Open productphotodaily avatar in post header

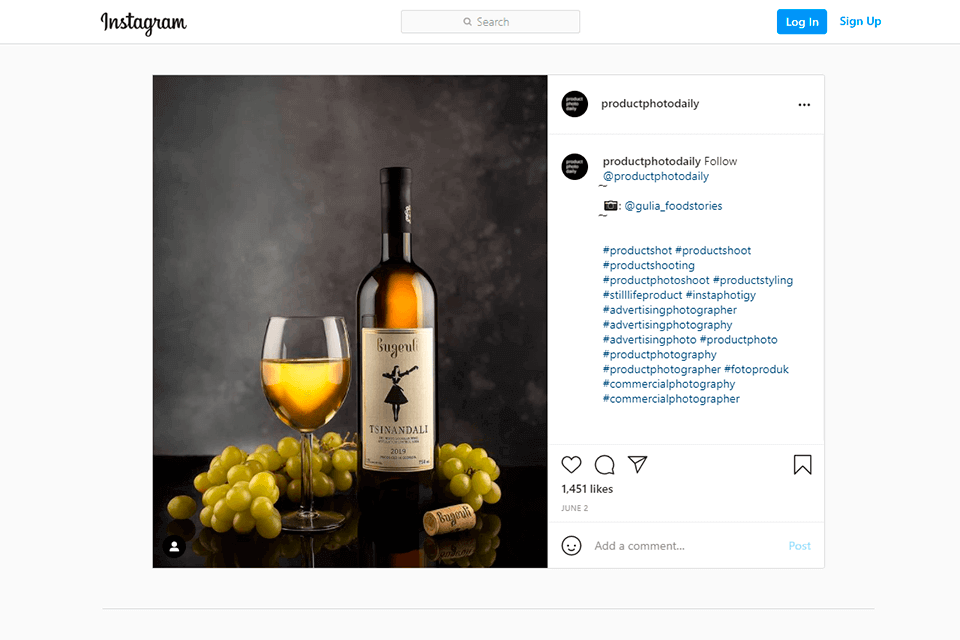point(575,104)
